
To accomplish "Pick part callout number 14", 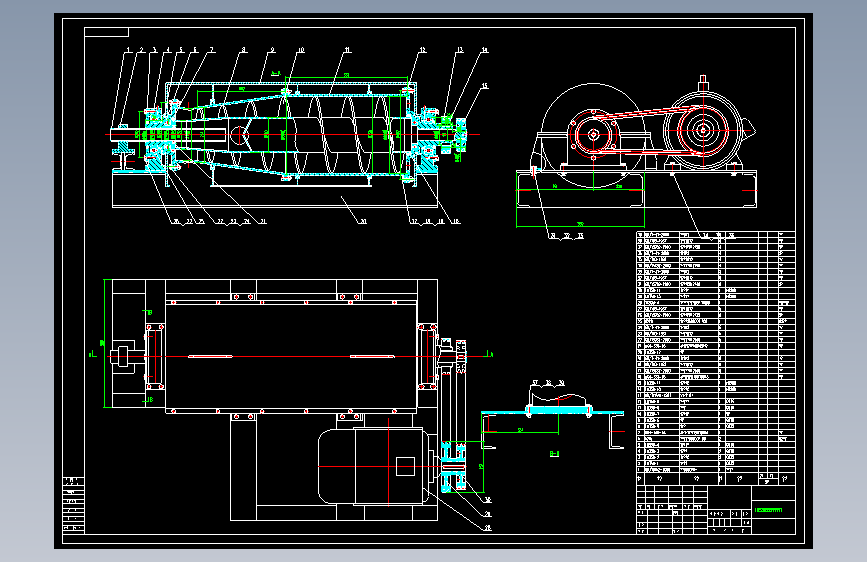I will click(485, 50).
